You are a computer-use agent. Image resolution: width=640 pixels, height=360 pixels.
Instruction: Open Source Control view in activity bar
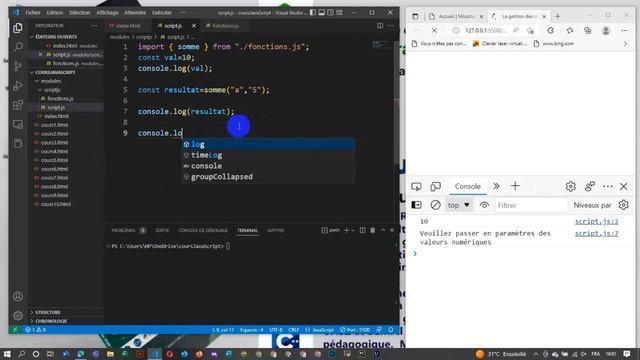click(18, 66)
